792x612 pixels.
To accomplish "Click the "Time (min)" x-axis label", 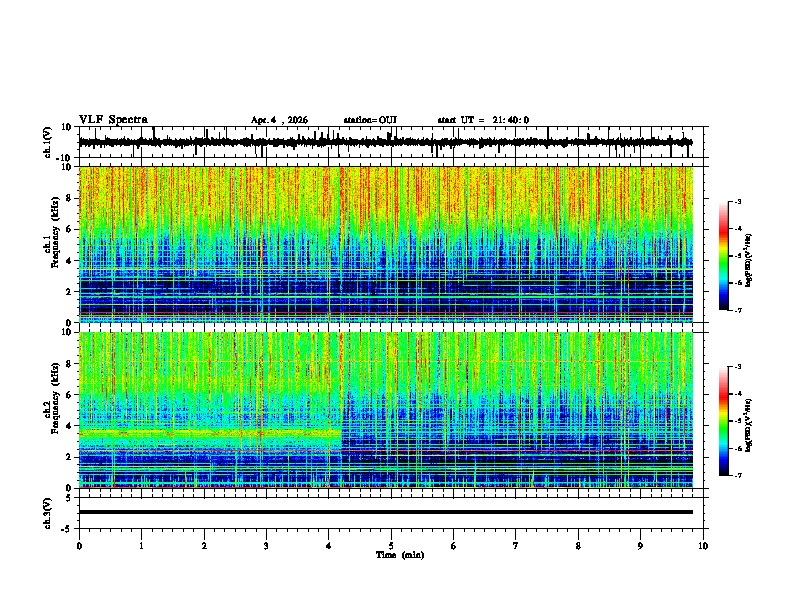I will 400,555.
